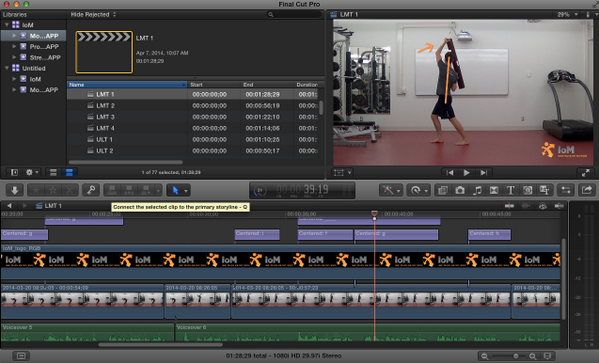Show the Transitions browser
Viewport: 599px width, 363px height.
(494, 190)
